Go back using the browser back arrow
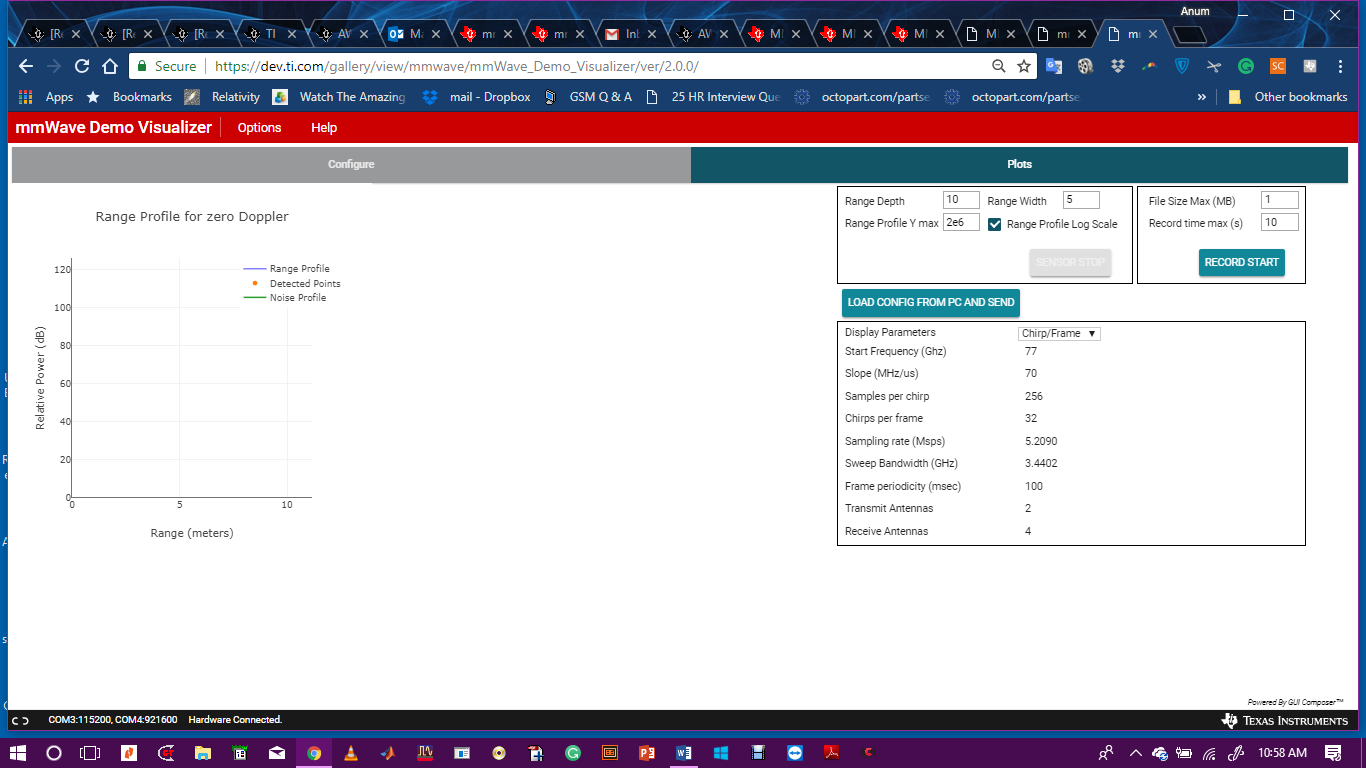The image size is (1366, 768). 26,66
